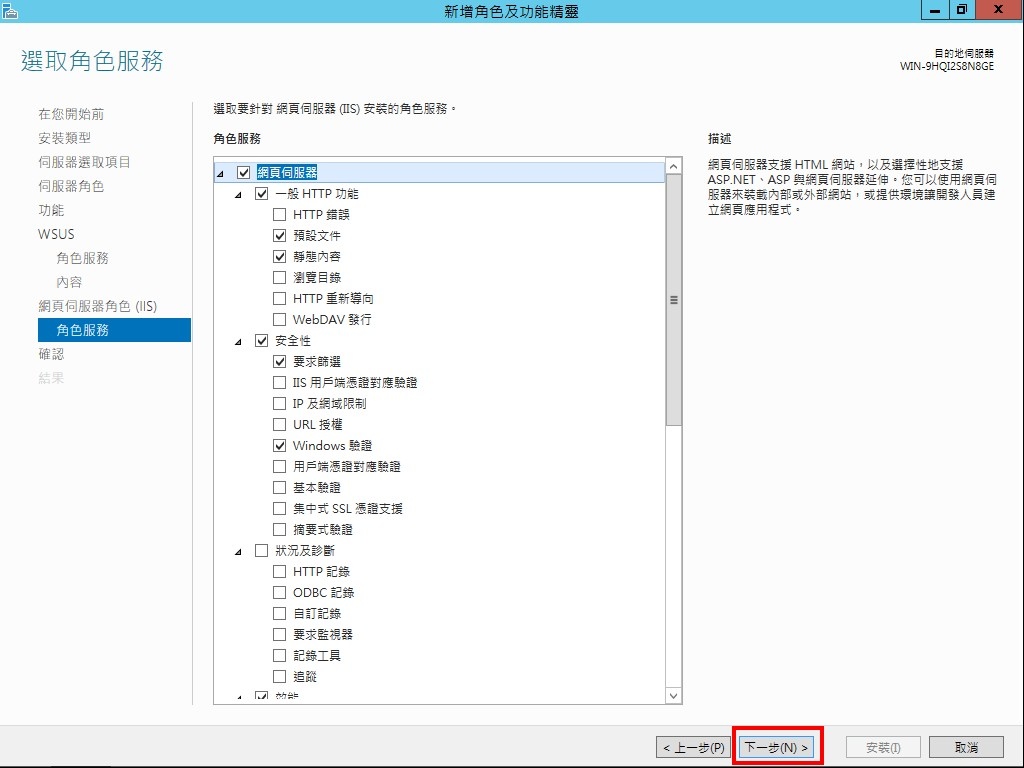Select the HTTP 重新導向 label text

[333, 298]
